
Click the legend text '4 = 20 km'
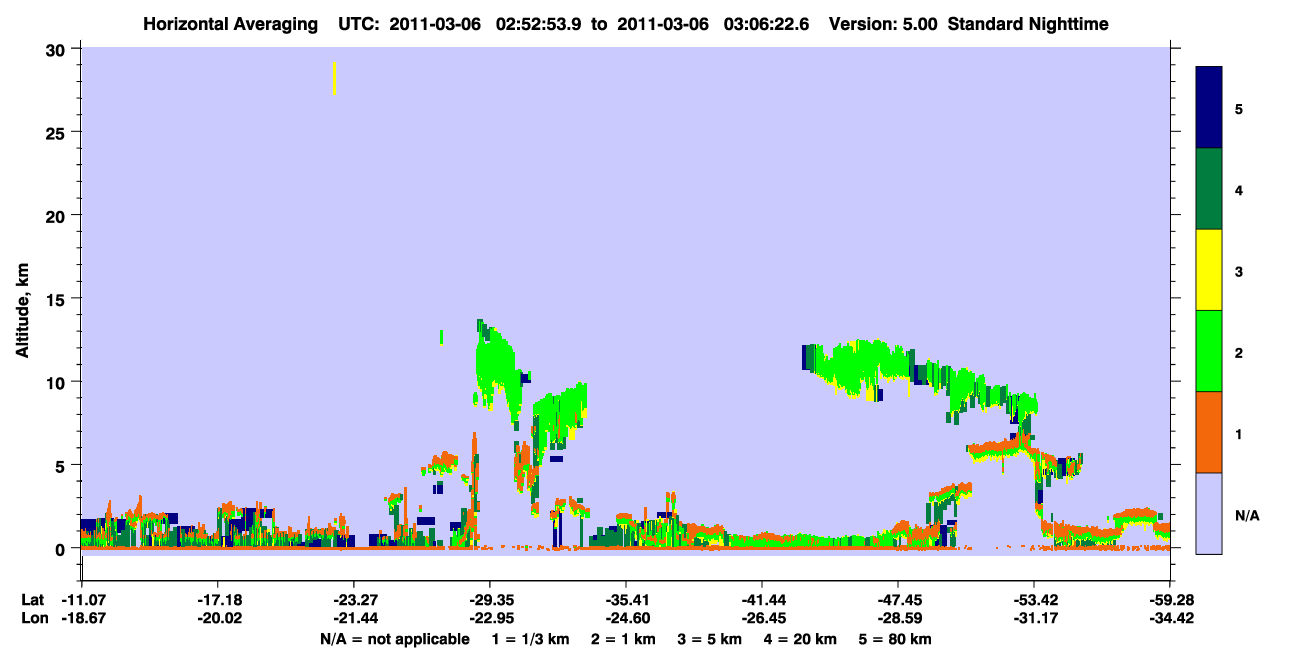coord(800,639)
